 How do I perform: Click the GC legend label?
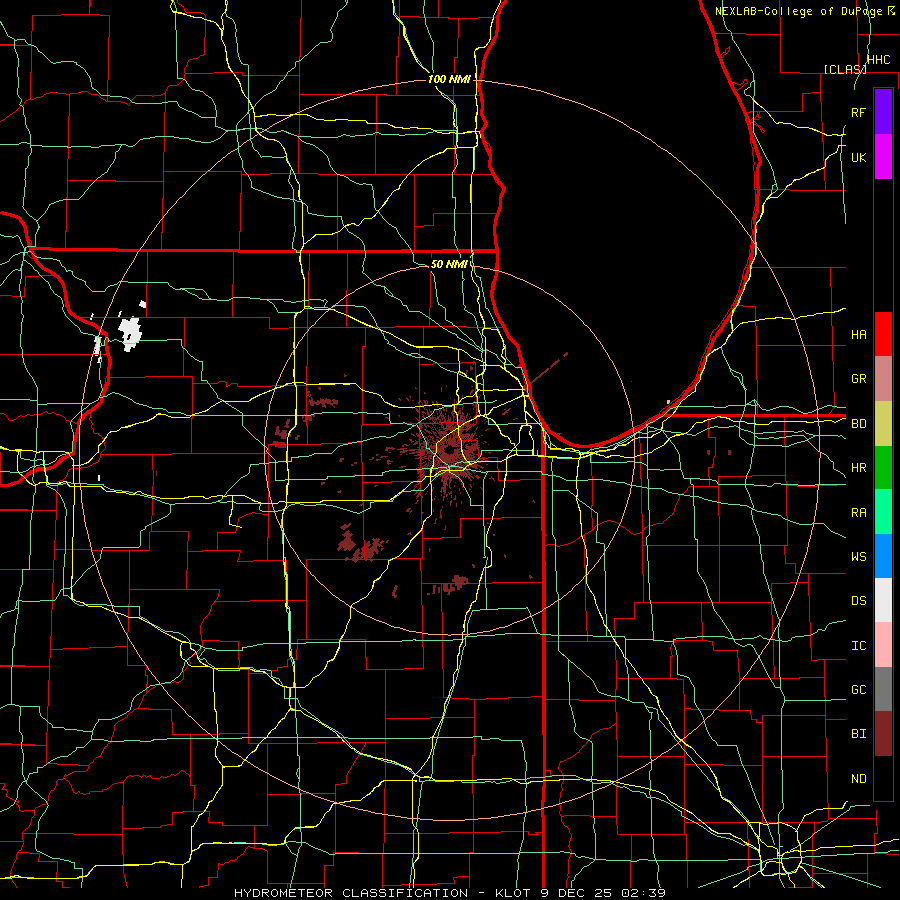858,690
